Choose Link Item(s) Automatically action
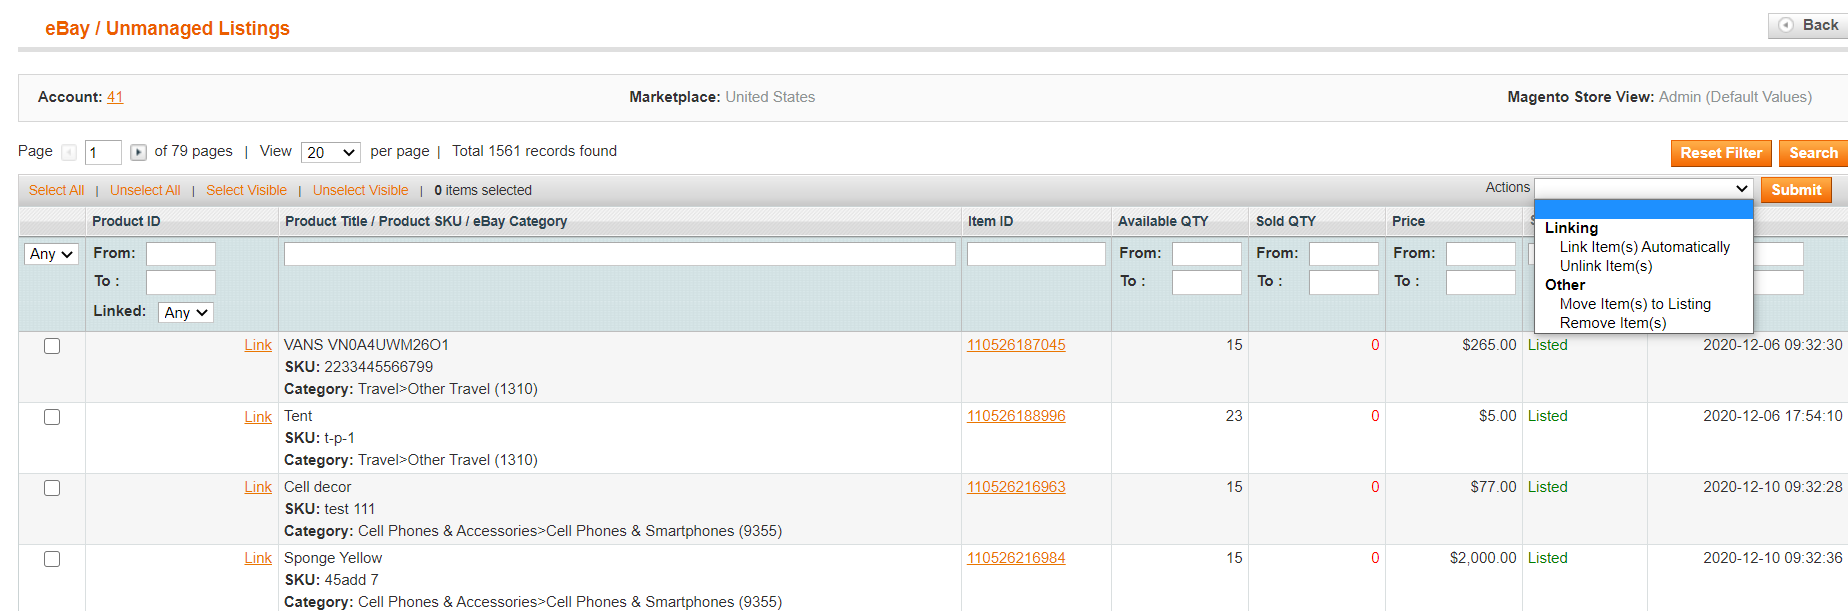 1644,247
